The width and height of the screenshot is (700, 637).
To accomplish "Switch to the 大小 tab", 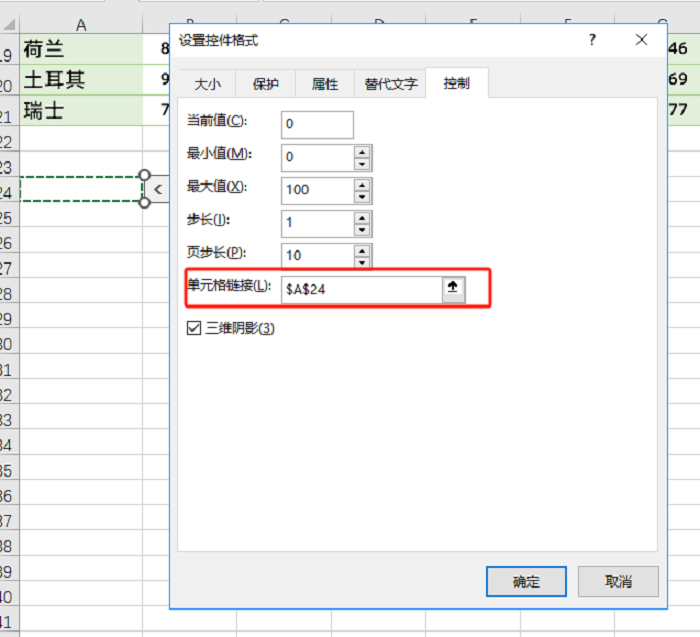I will pos(207,84).
